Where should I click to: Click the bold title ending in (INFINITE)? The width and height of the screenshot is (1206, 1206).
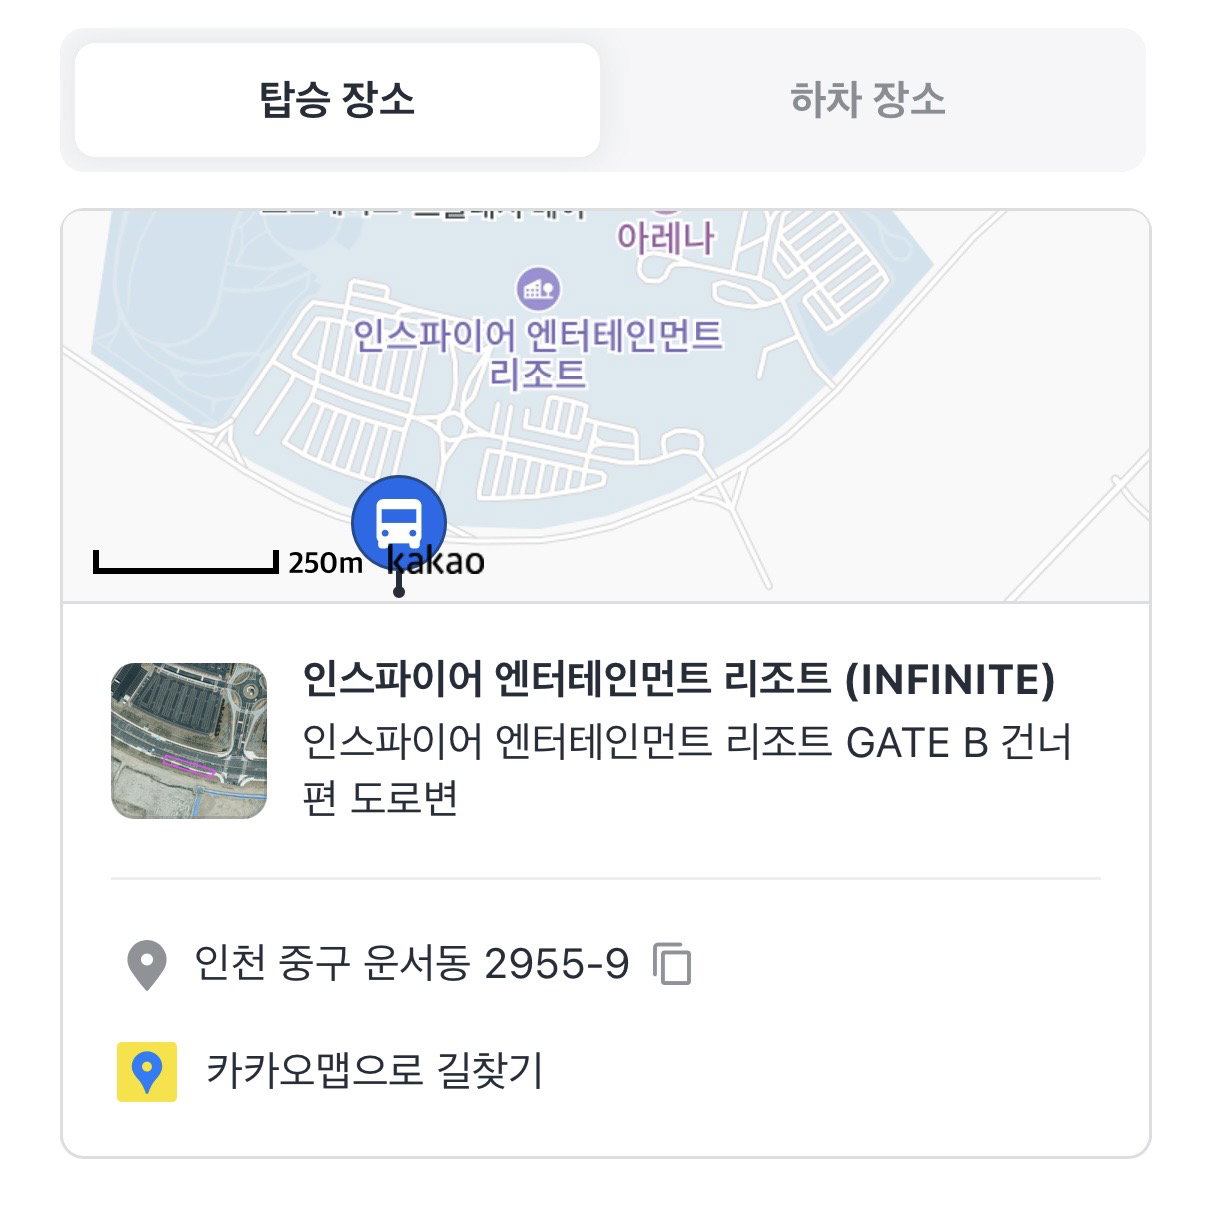tap(679, 680)
